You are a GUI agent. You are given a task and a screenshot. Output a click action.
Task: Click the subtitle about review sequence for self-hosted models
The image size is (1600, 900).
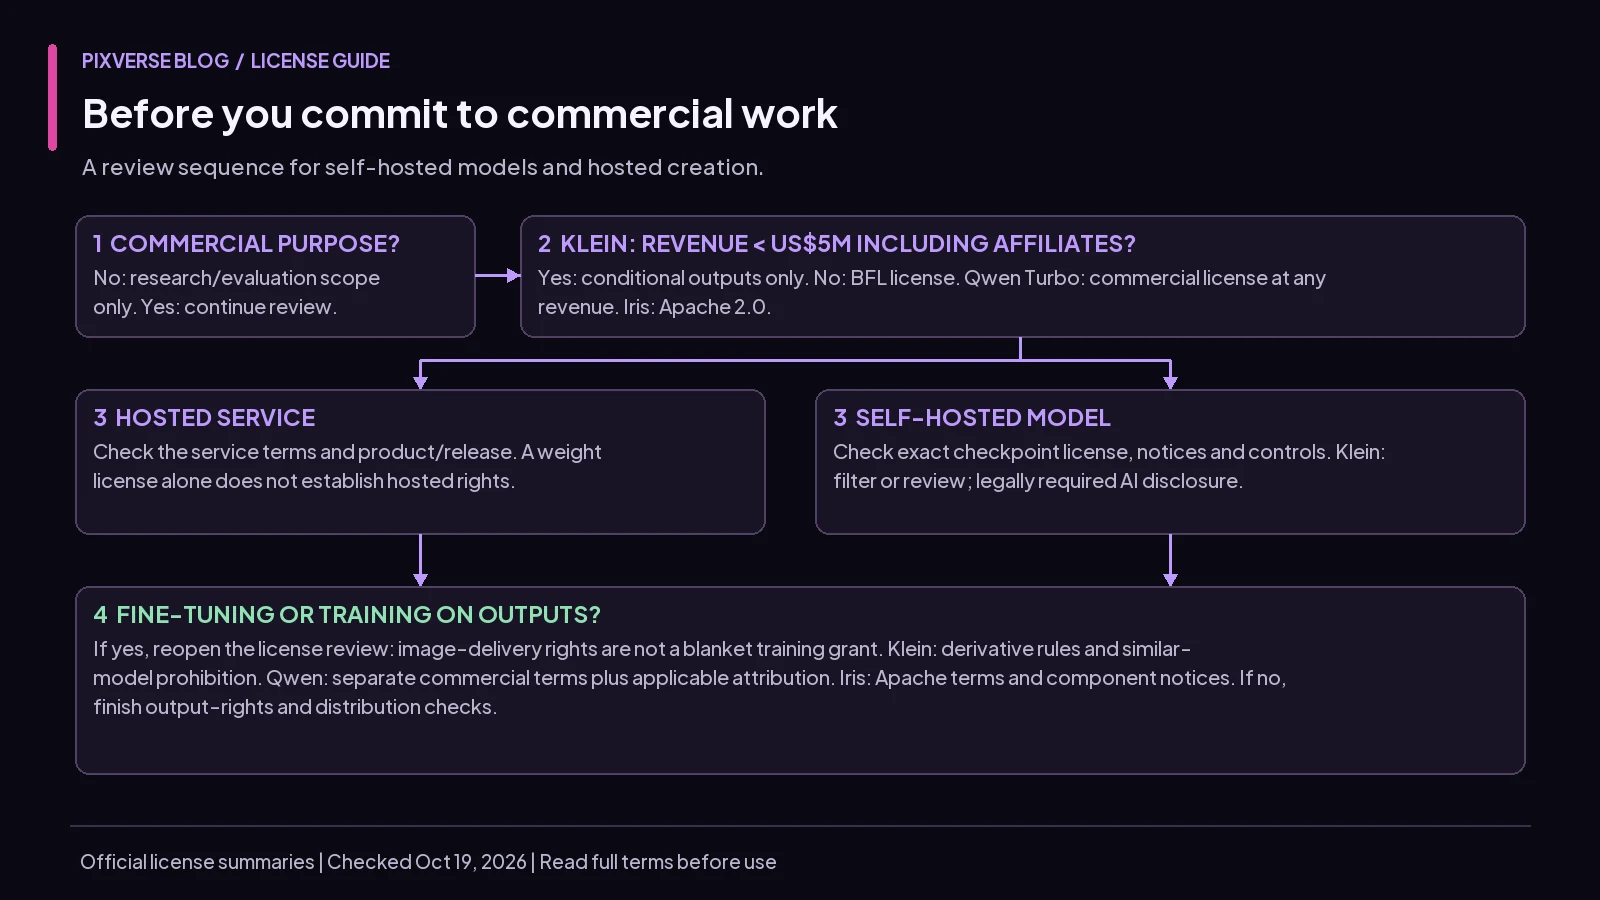[x=422, y=167]
